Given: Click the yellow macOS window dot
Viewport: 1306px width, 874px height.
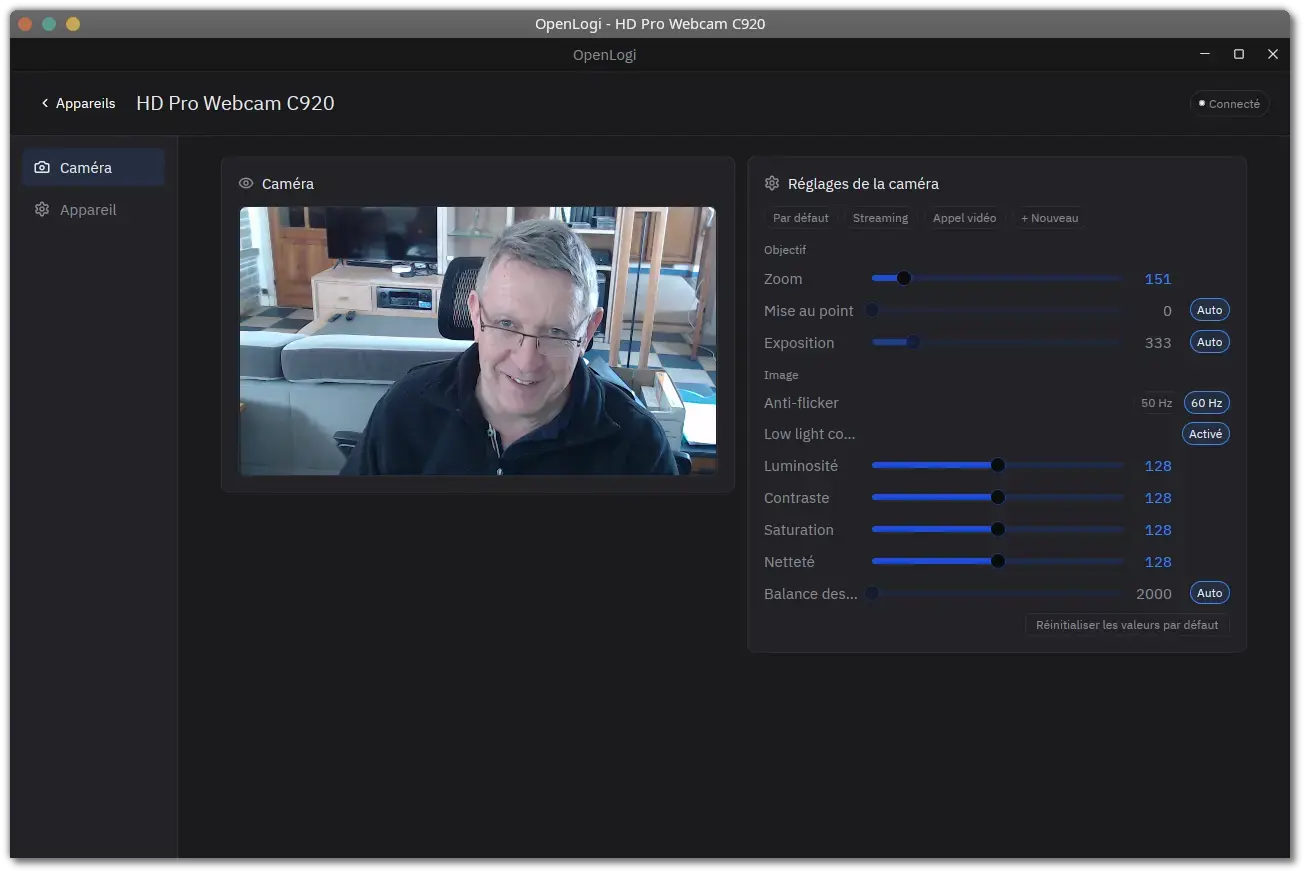Looking at the screenshot, I should (73, 24).
